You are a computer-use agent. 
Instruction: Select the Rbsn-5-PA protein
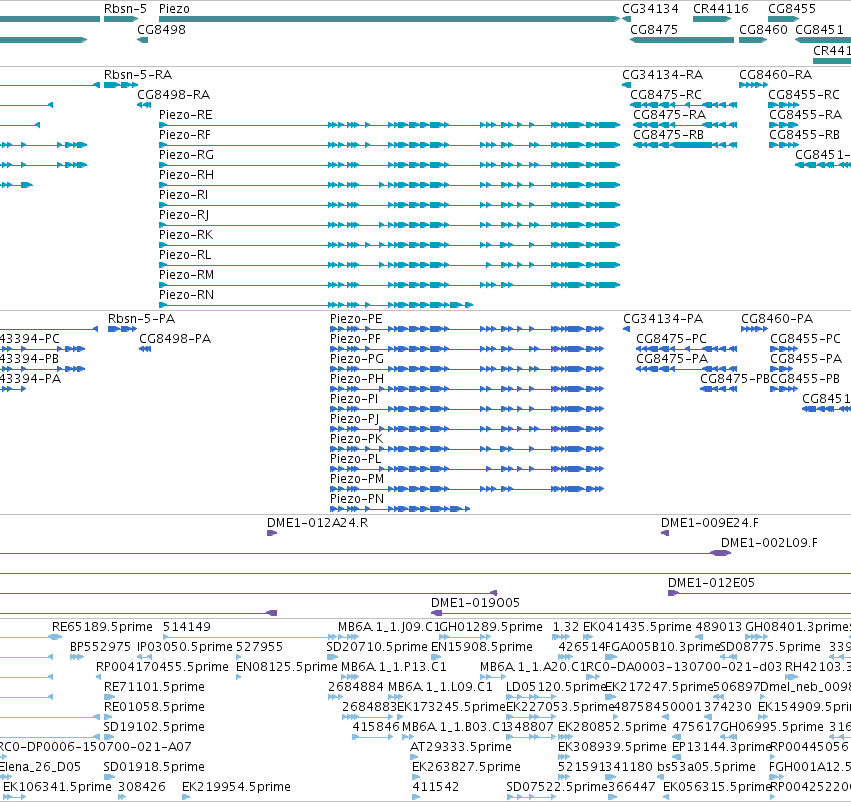(x=123, y=329)
